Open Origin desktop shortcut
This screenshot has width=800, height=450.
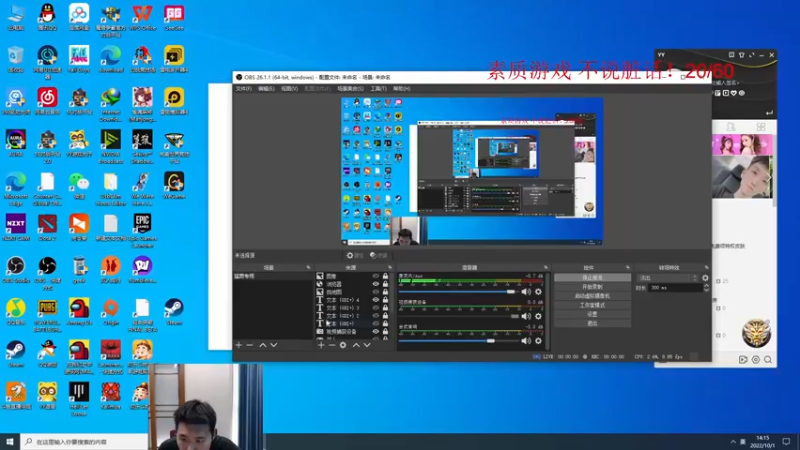(111, 312)
